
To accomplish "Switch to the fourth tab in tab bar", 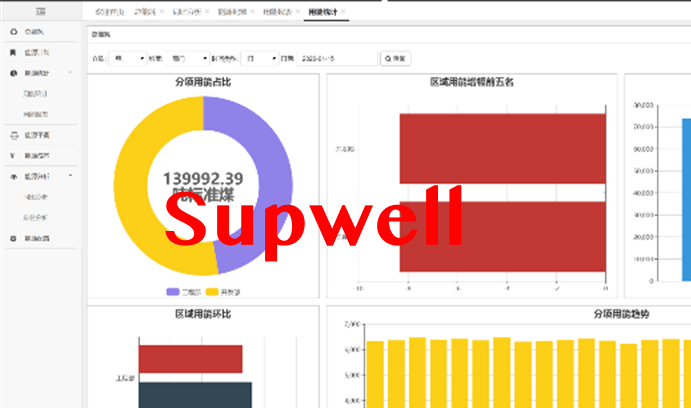I will [x=232, y=12].
